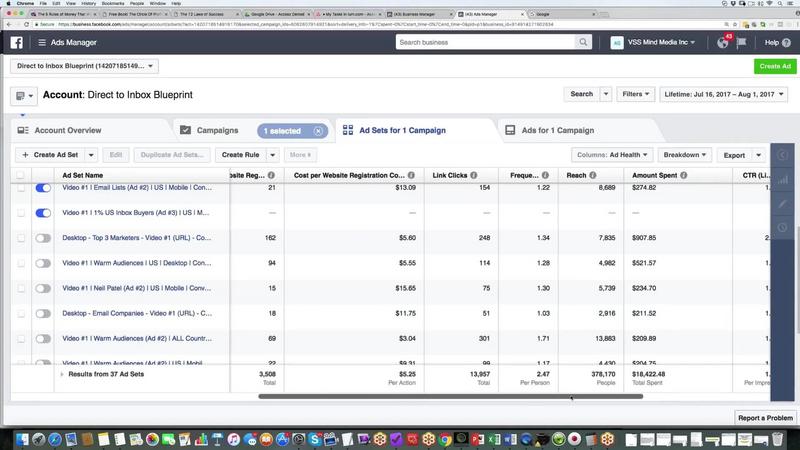This screenshot has height=450, width=800.
Task: Switch to Campaigns tab
Action: tap(217, 130)
